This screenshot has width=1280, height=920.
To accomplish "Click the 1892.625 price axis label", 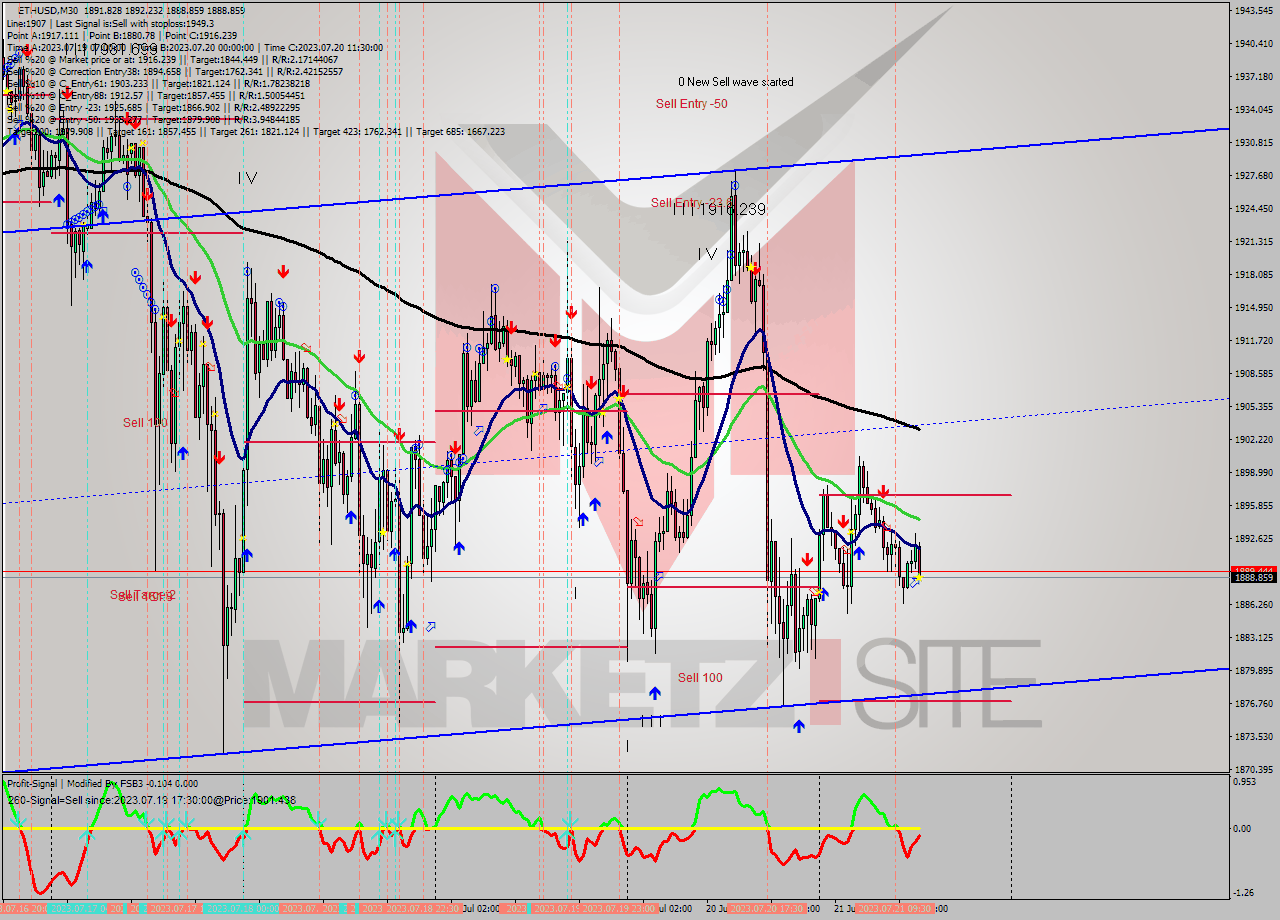I will click(1253, 538).
